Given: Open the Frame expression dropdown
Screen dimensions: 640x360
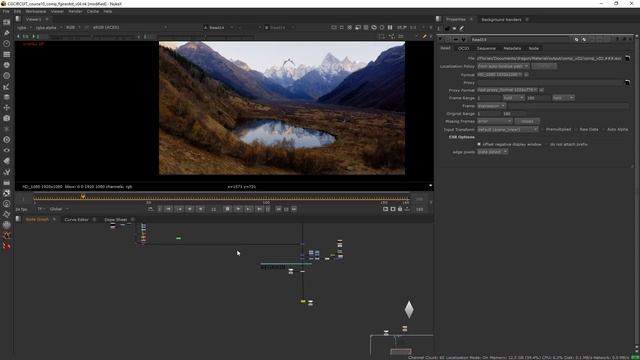Looking at the screenshot, I should [491, 106].
